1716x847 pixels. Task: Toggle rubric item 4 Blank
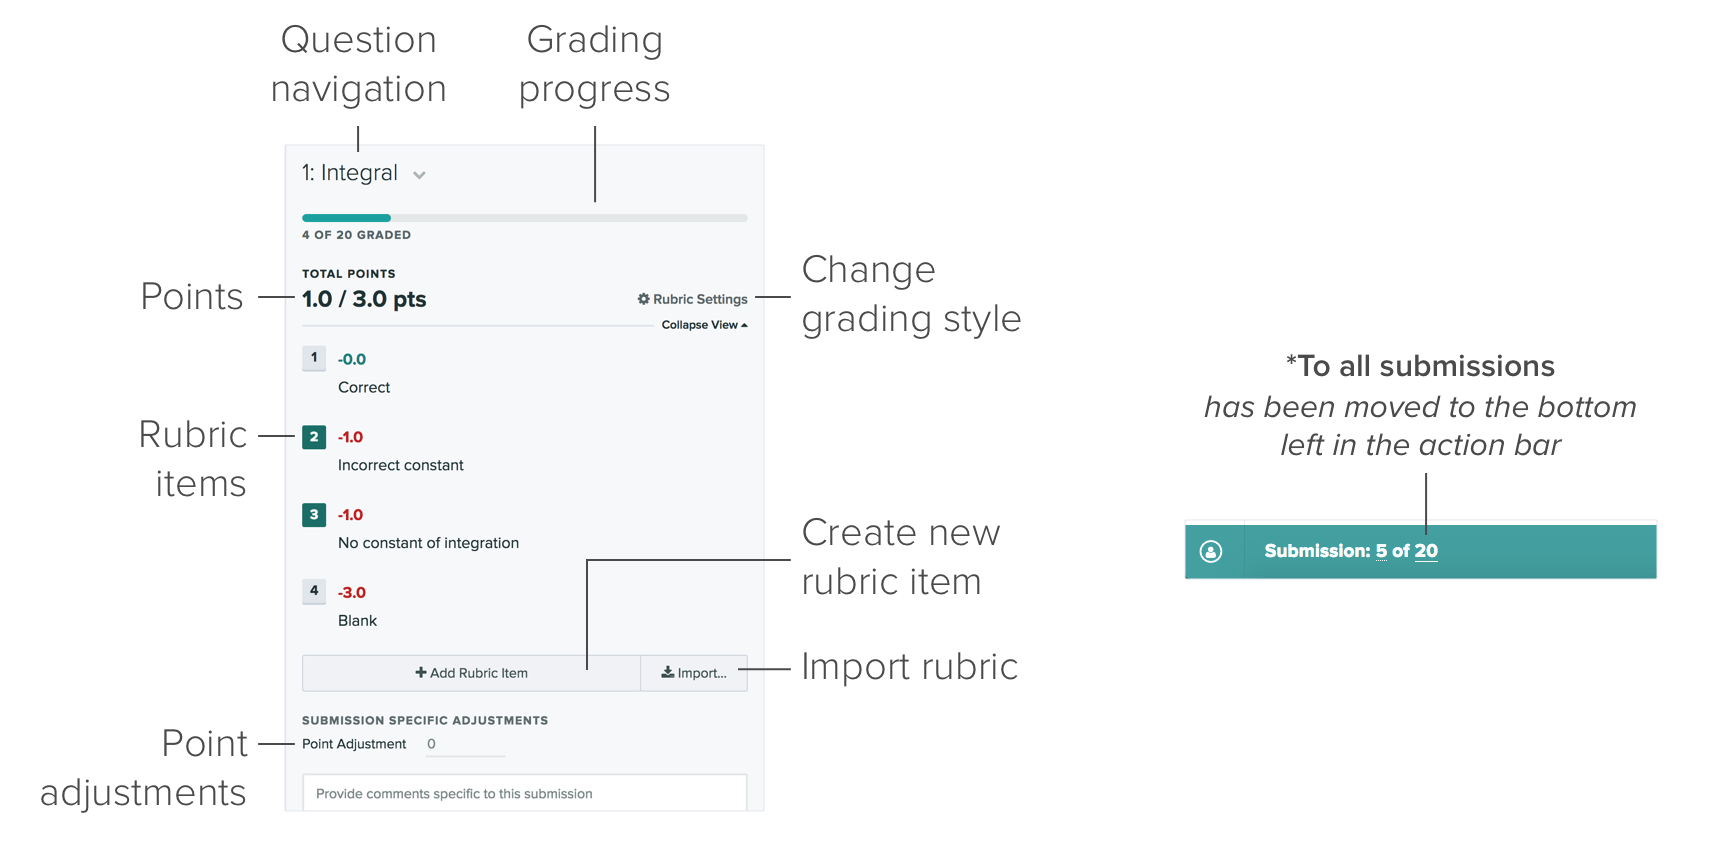tap(314, 591)
